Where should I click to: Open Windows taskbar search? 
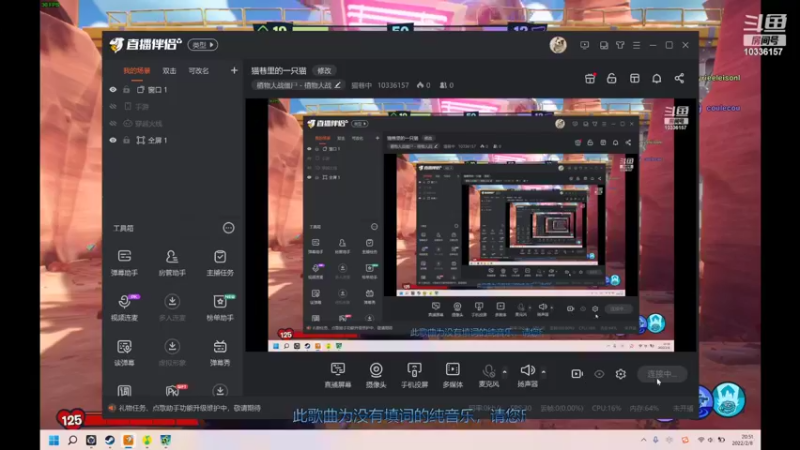tap(72, 440)
